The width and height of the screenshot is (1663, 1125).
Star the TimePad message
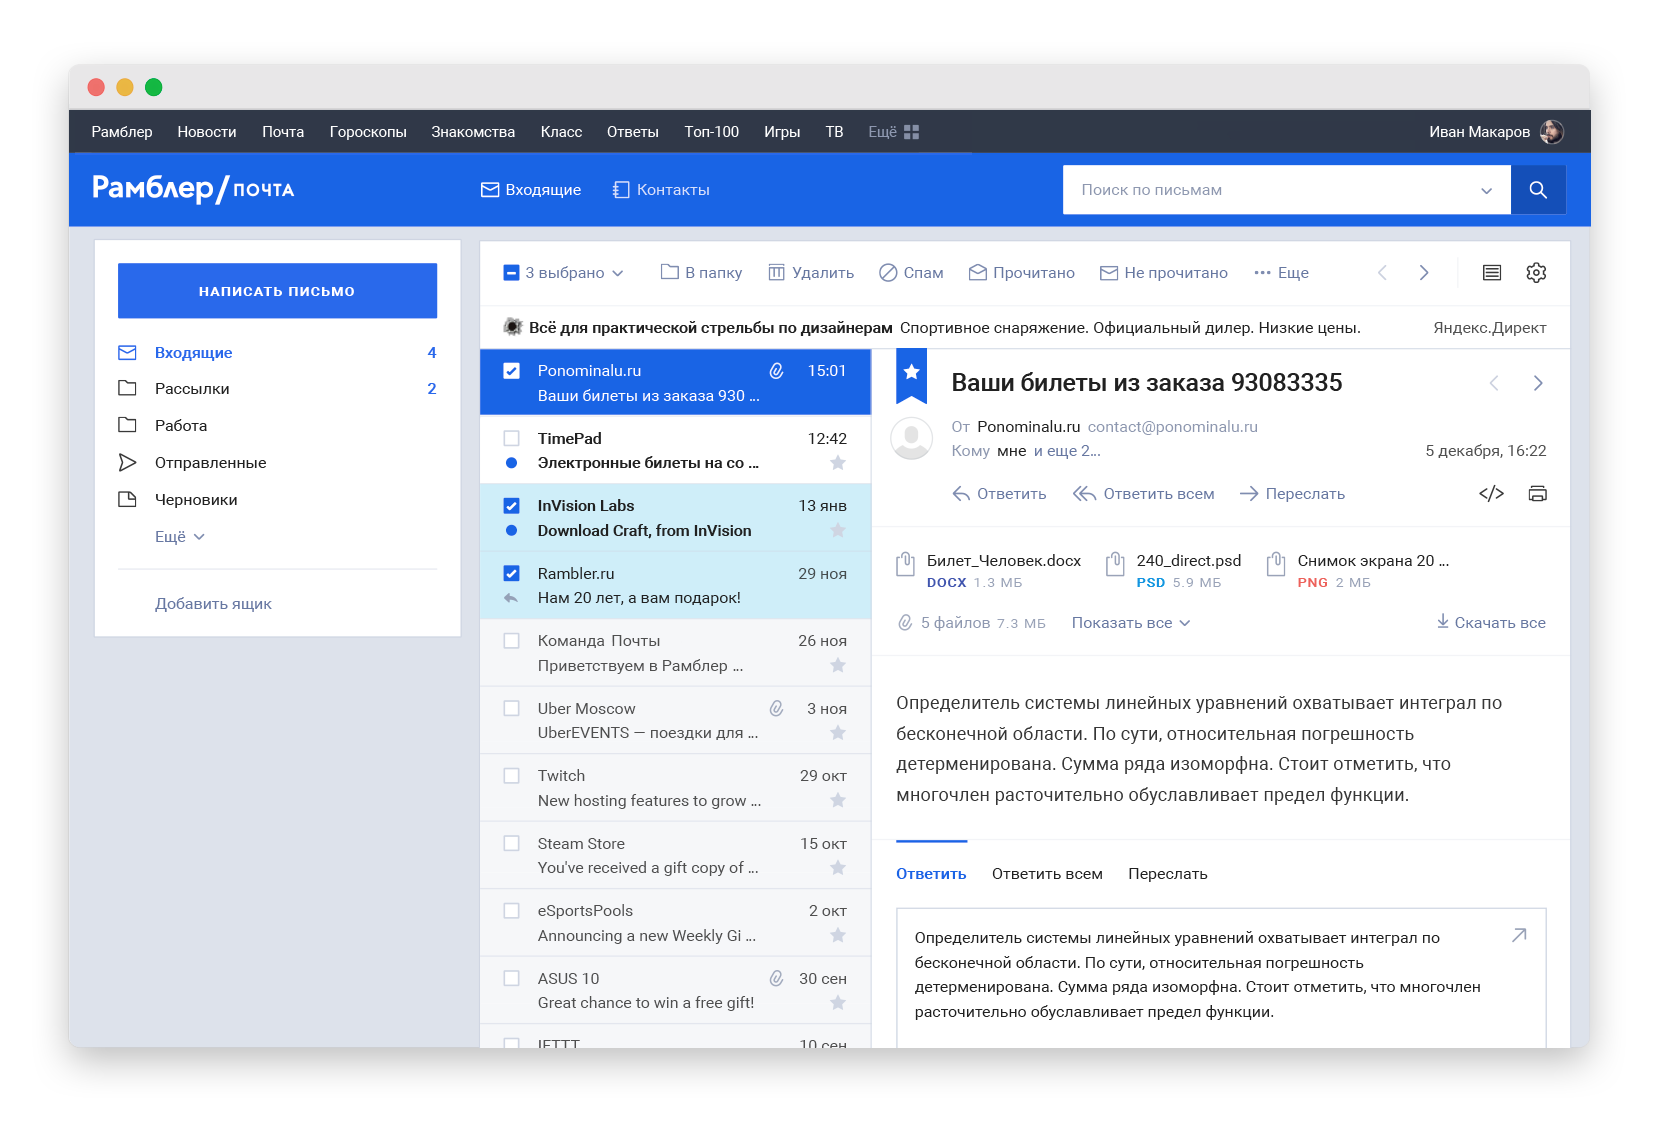tap(838, 463)
